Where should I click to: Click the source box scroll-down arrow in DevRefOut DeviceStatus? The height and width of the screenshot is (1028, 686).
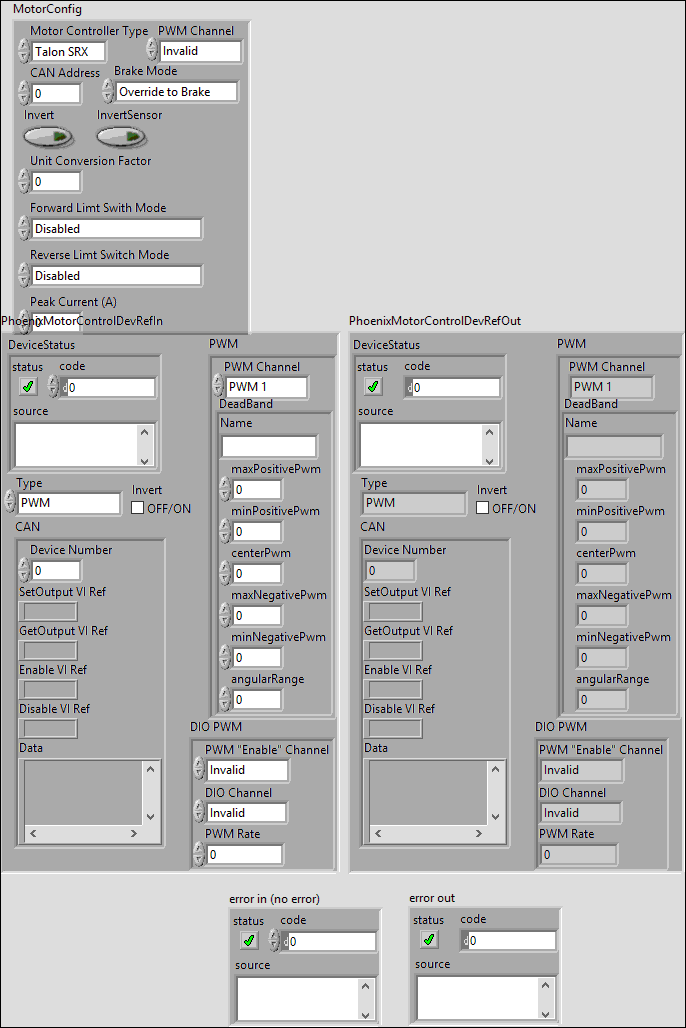click(489, 461)
